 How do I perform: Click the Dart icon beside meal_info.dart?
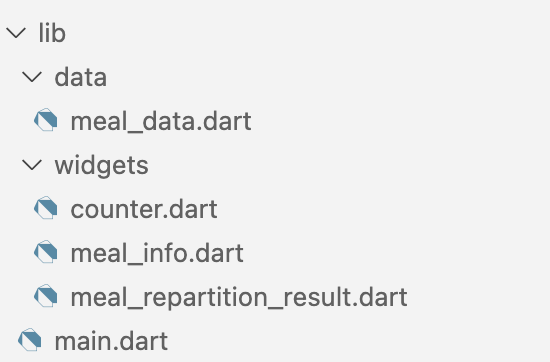point(46,252)
